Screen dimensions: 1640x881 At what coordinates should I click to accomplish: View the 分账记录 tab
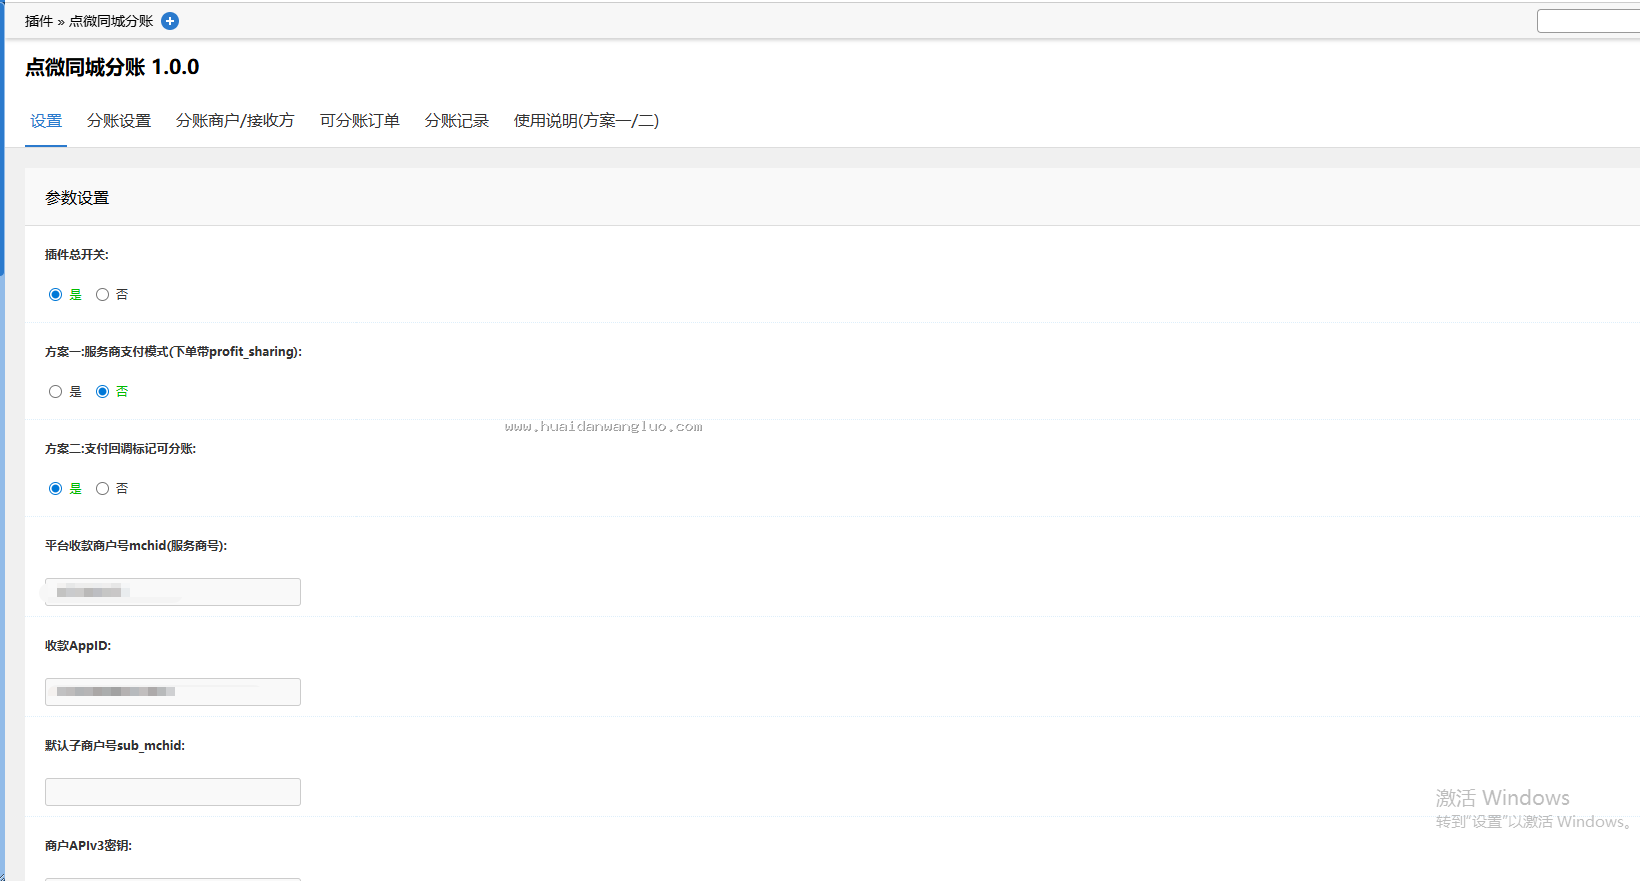click(x=457, y=121)
